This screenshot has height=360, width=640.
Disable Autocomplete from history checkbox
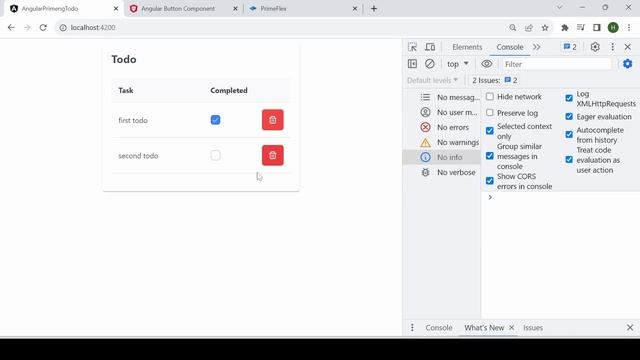569,135
